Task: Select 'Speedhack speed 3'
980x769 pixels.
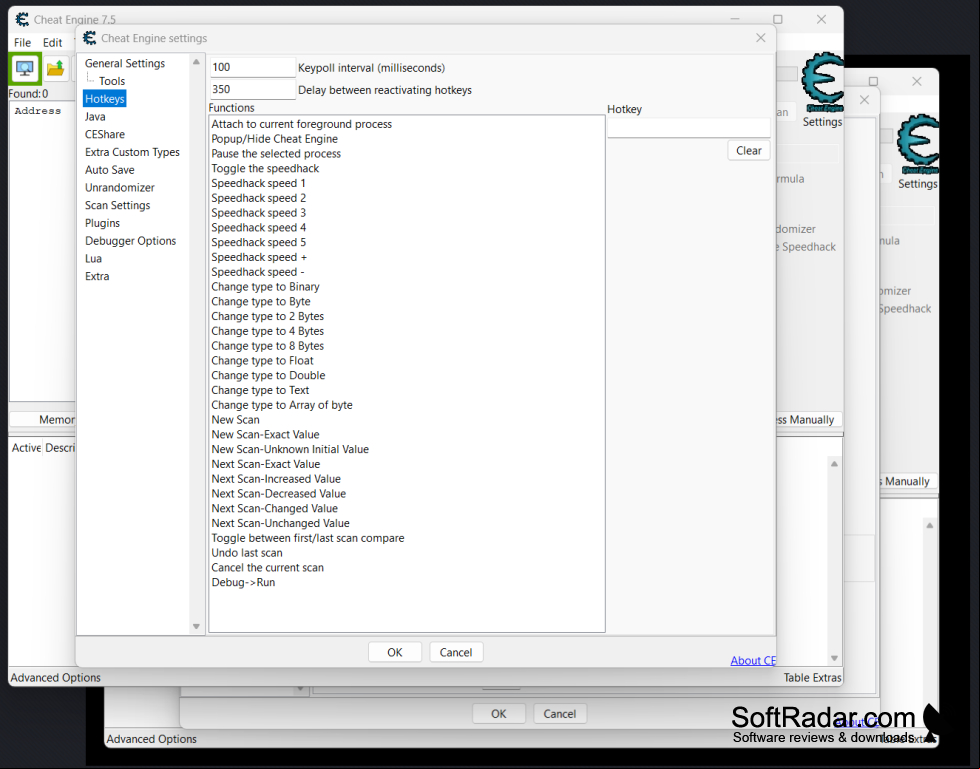Action: 258,213
